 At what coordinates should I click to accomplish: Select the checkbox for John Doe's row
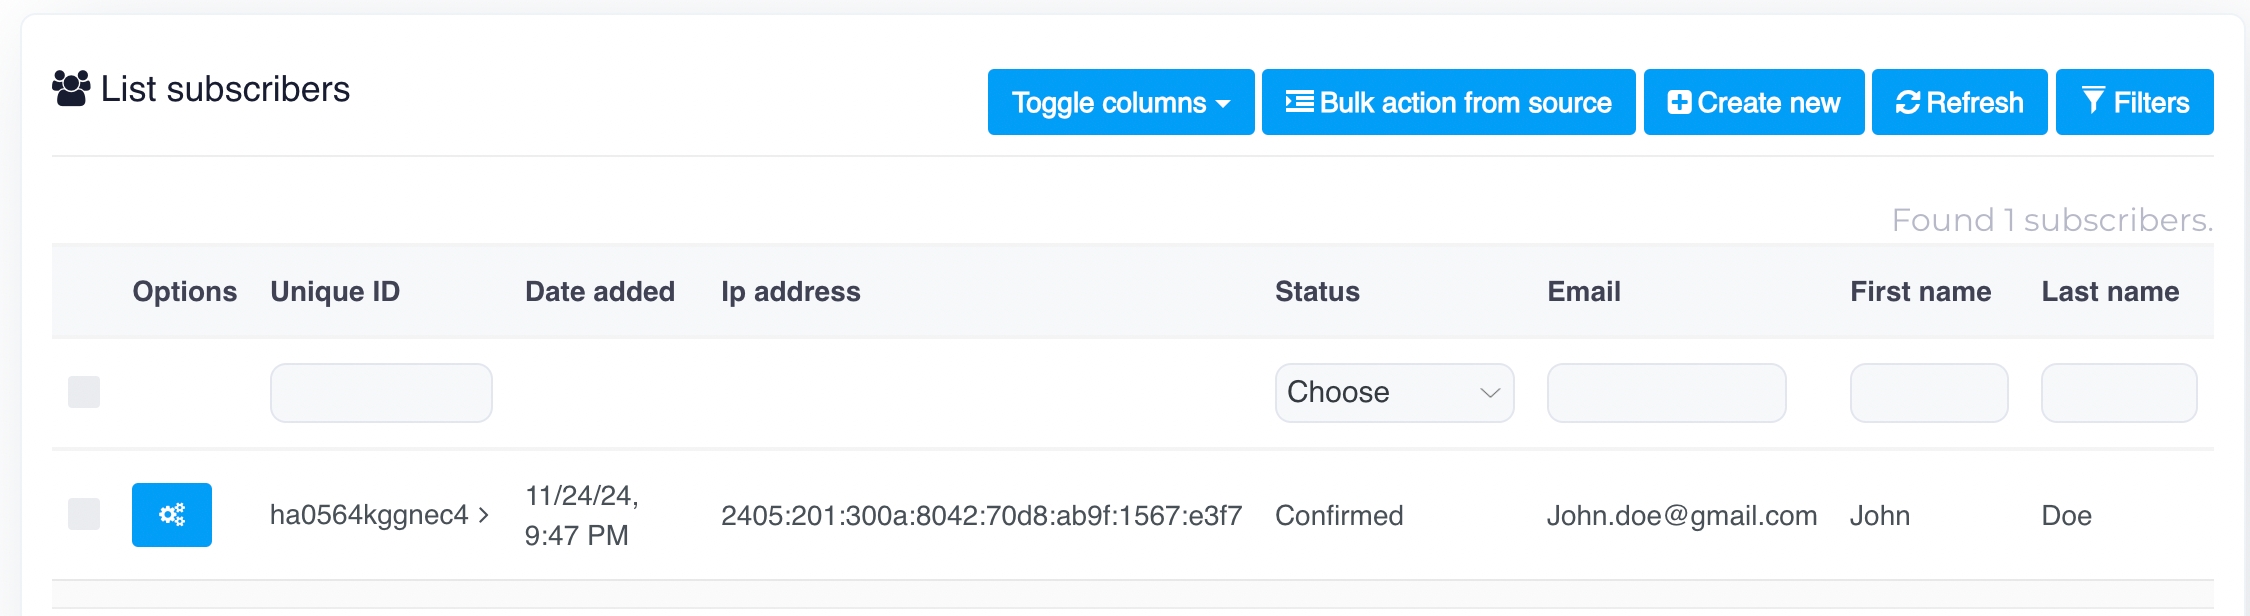tap(84, 514)
